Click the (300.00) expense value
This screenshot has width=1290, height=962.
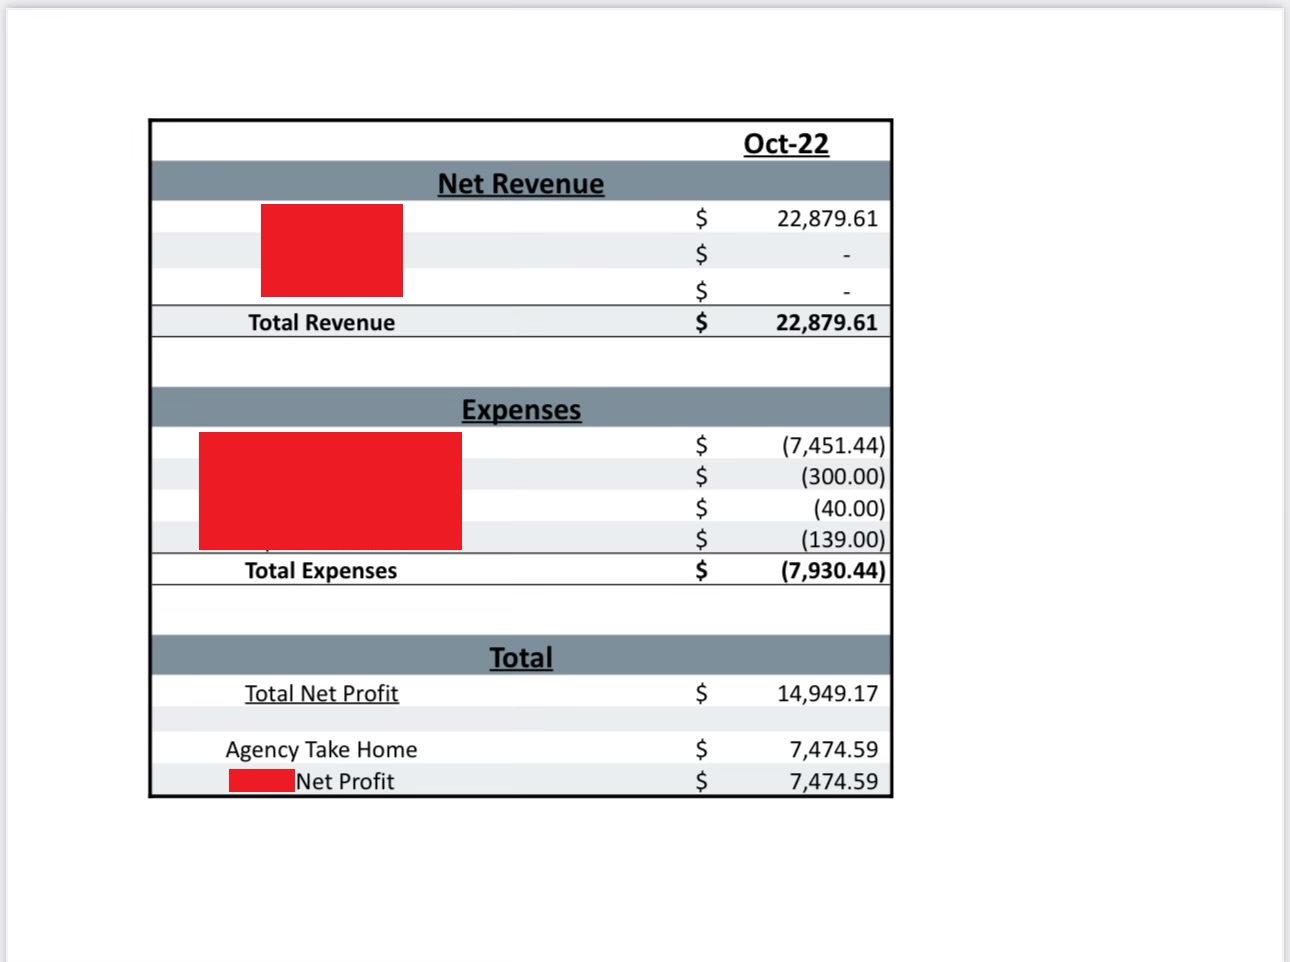point(842,477)
